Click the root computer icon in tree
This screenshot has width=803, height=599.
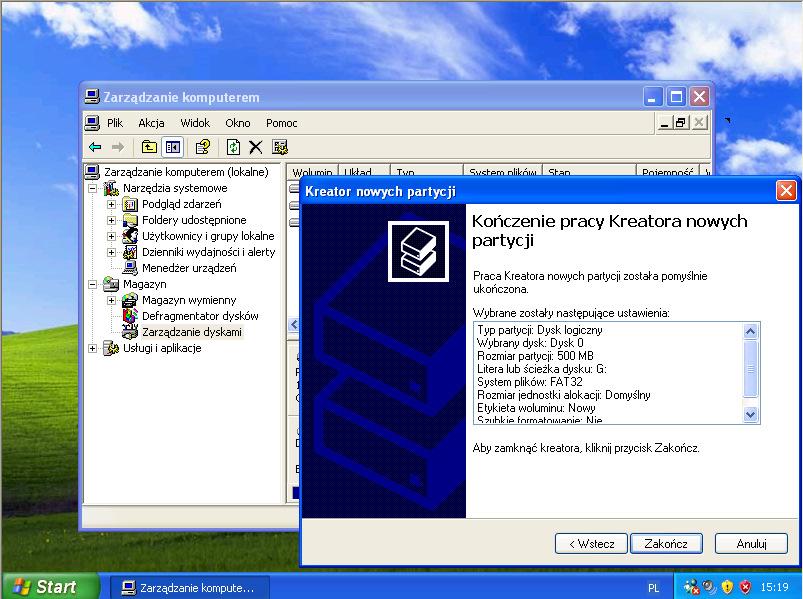pos(92,172)
